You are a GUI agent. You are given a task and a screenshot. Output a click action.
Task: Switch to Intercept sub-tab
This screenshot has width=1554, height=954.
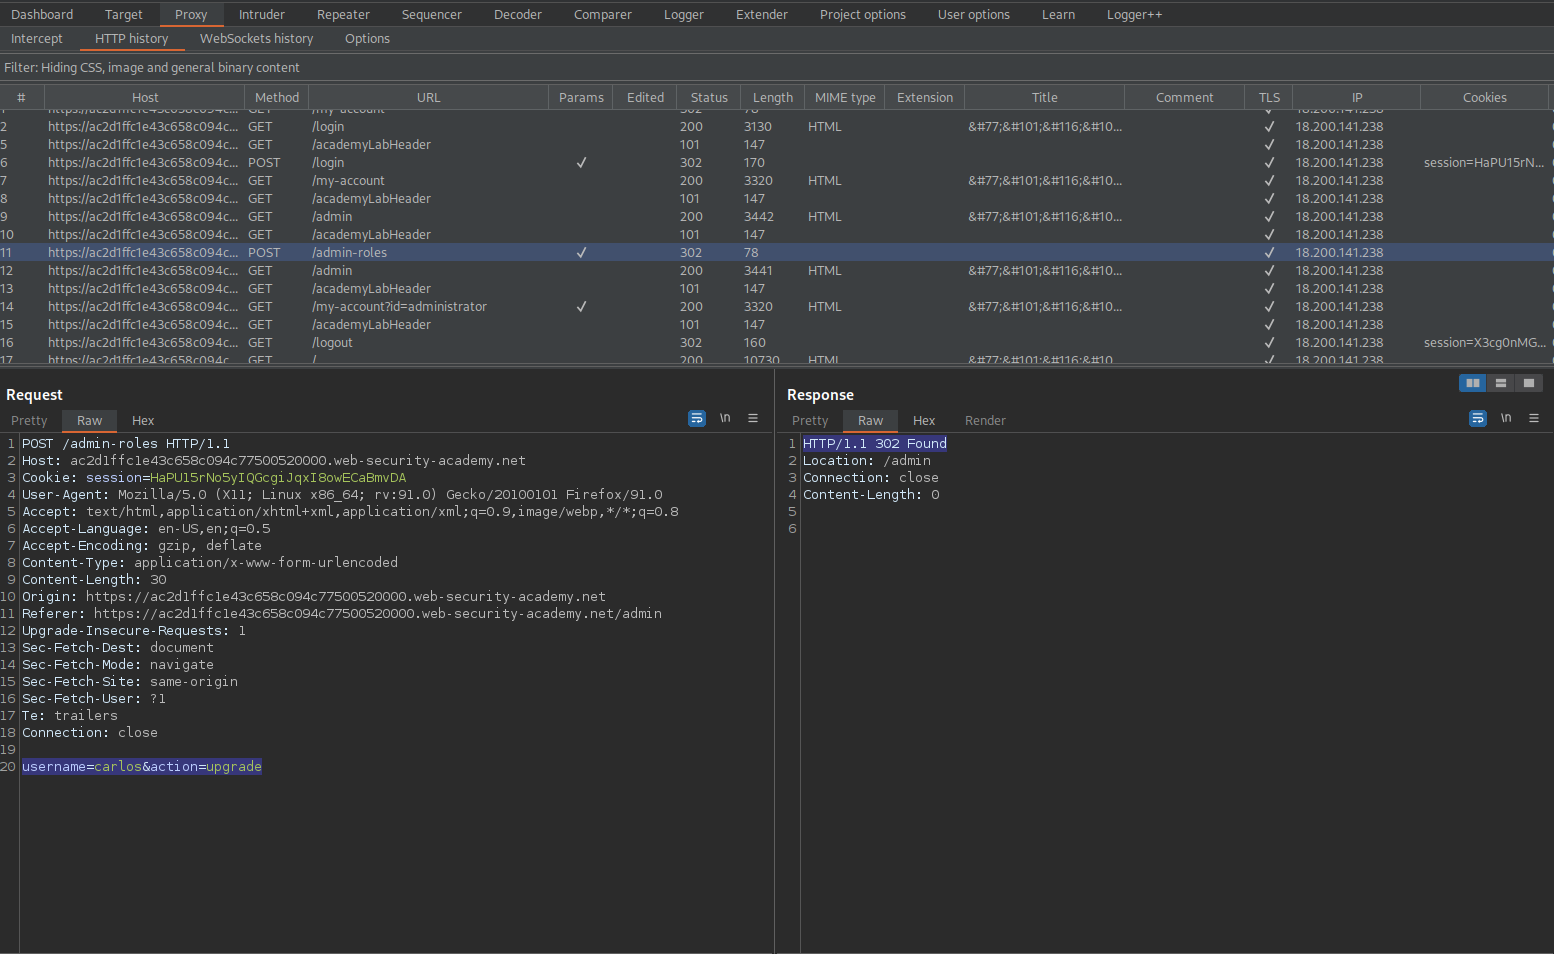pos(37,38)
